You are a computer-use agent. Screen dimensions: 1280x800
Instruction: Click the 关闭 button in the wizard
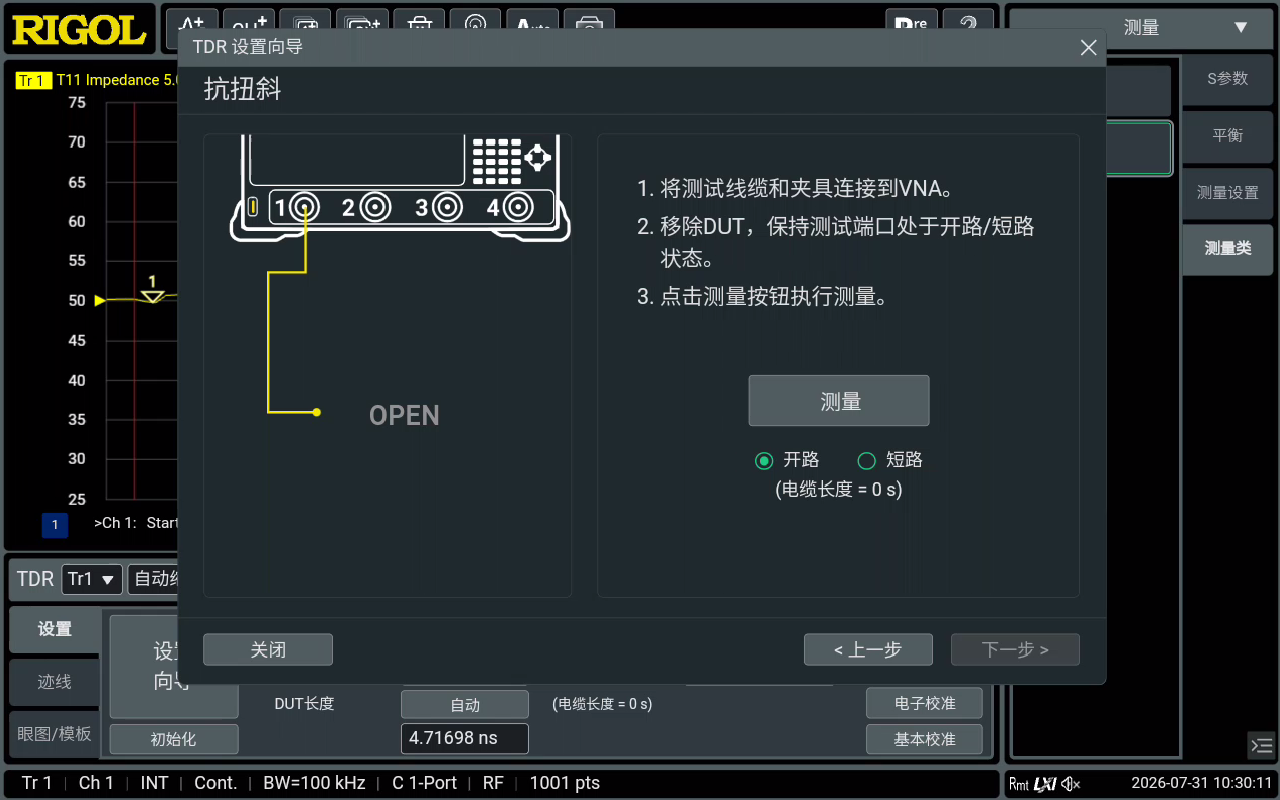[268, 650]
